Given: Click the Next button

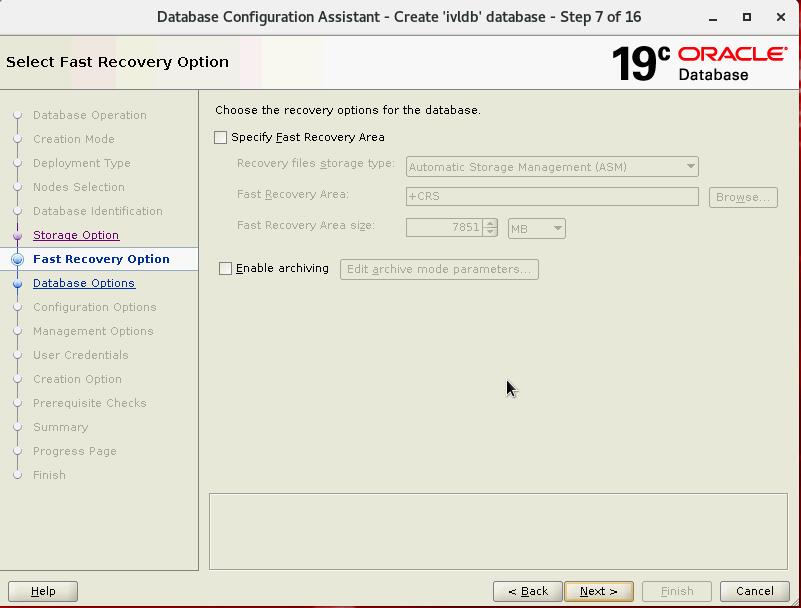Looking at the screenshot, I should click(598, 591).
